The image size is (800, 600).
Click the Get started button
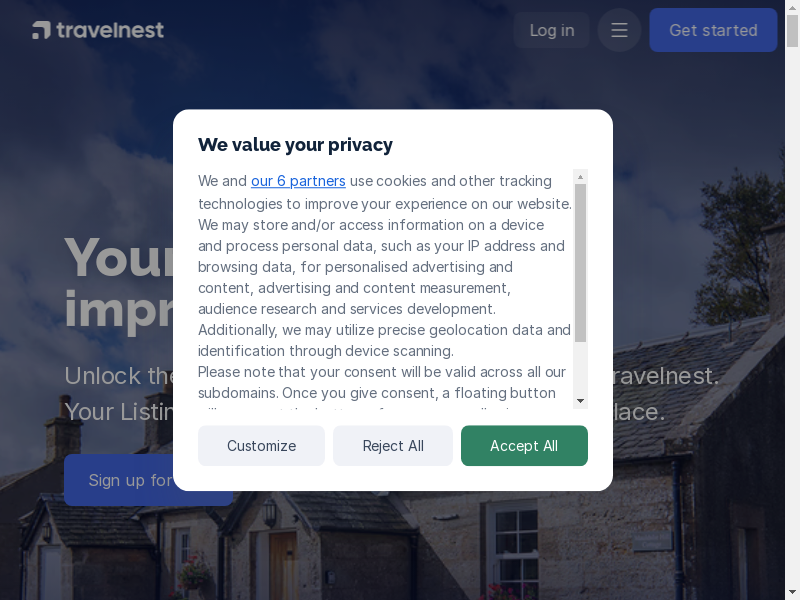point(713,30)
